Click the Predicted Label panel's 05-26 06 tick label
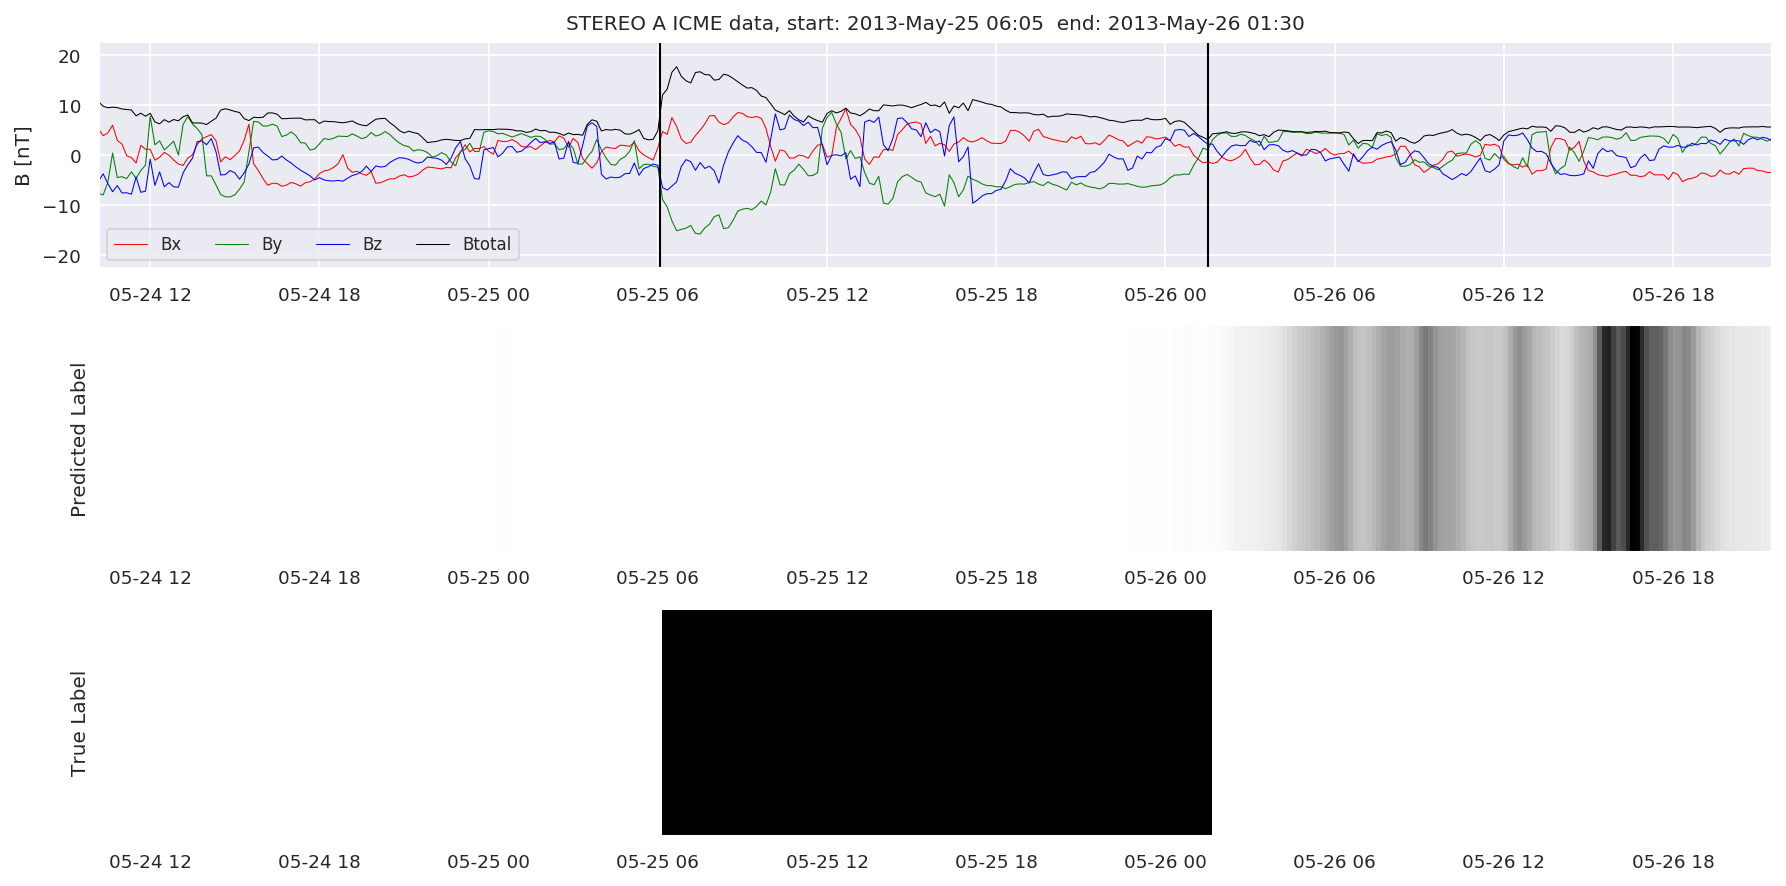The image size is (1786, 886). click(x=1334, y=578)
